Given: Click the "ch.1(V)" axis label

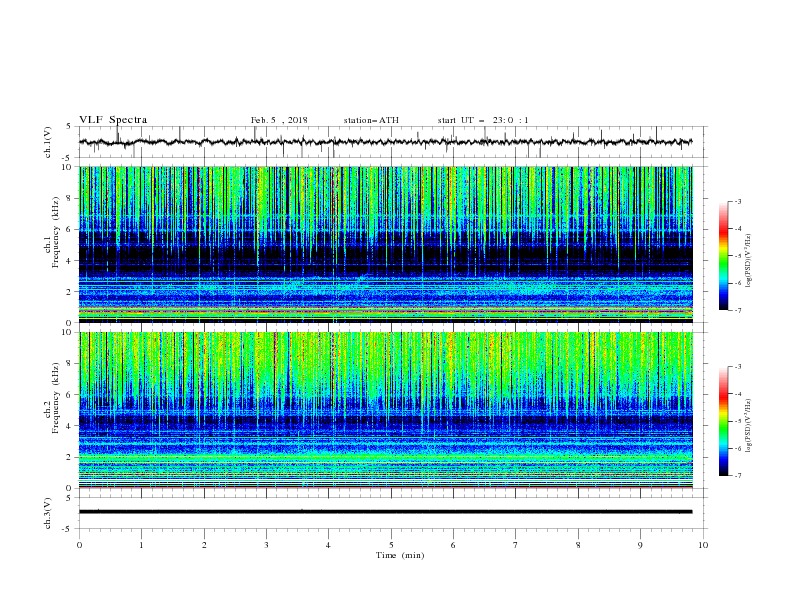Looking at the screenshot, I should [x=48, y=142].
